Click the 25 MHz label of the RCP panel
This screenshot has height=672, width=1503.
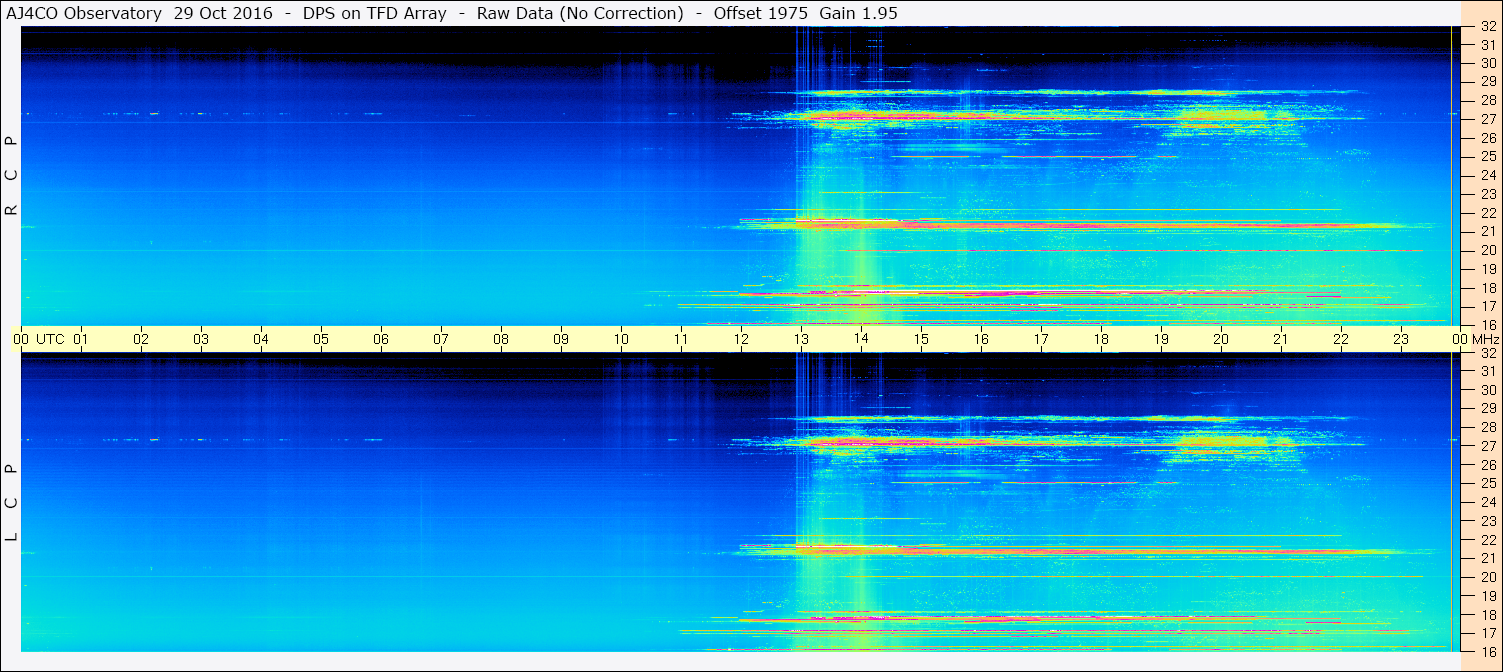[1487, 157]
